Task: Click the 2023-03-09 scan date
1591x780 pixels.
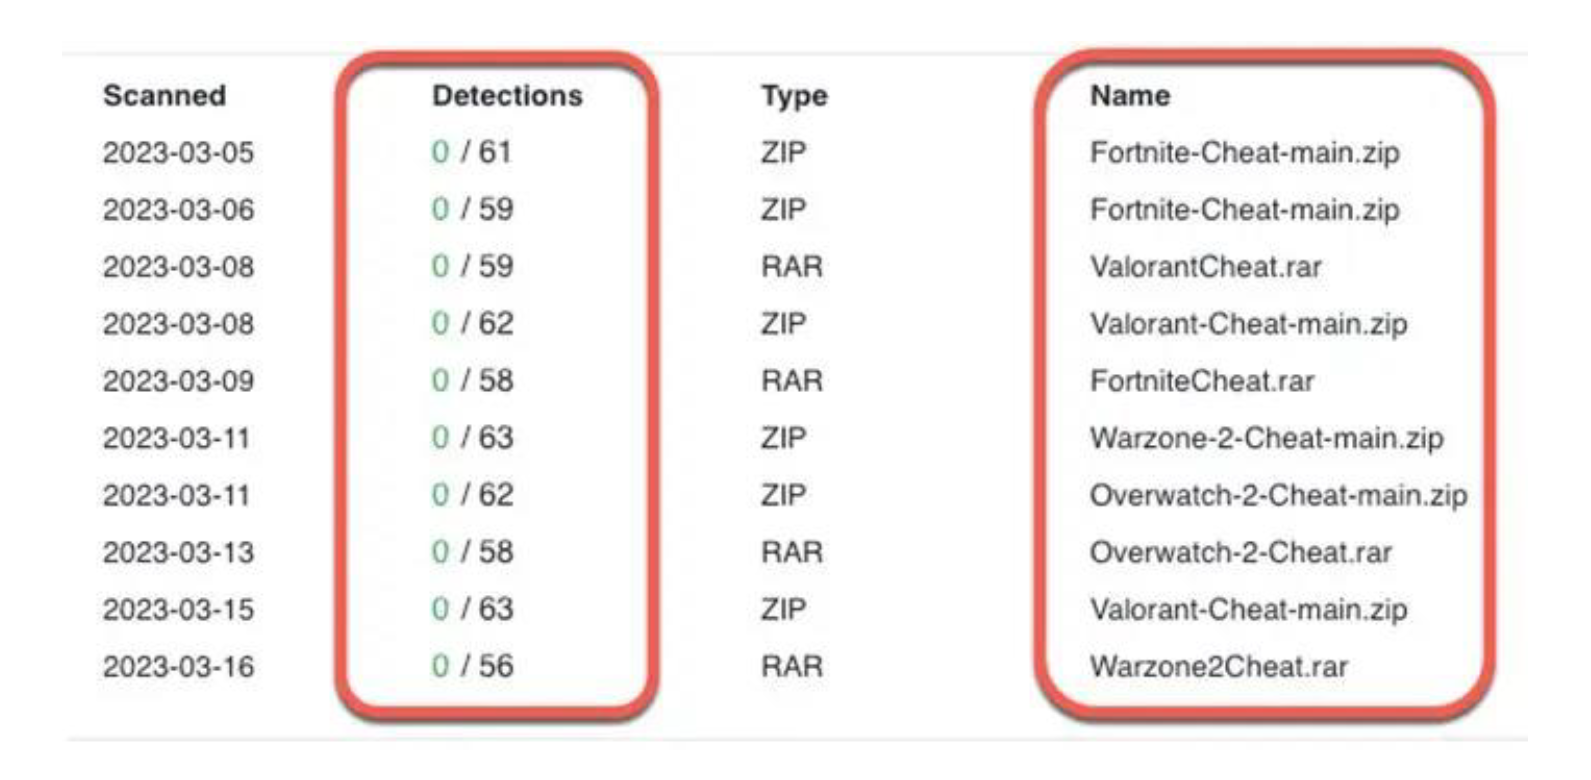Action: click(x=178, y=381)
